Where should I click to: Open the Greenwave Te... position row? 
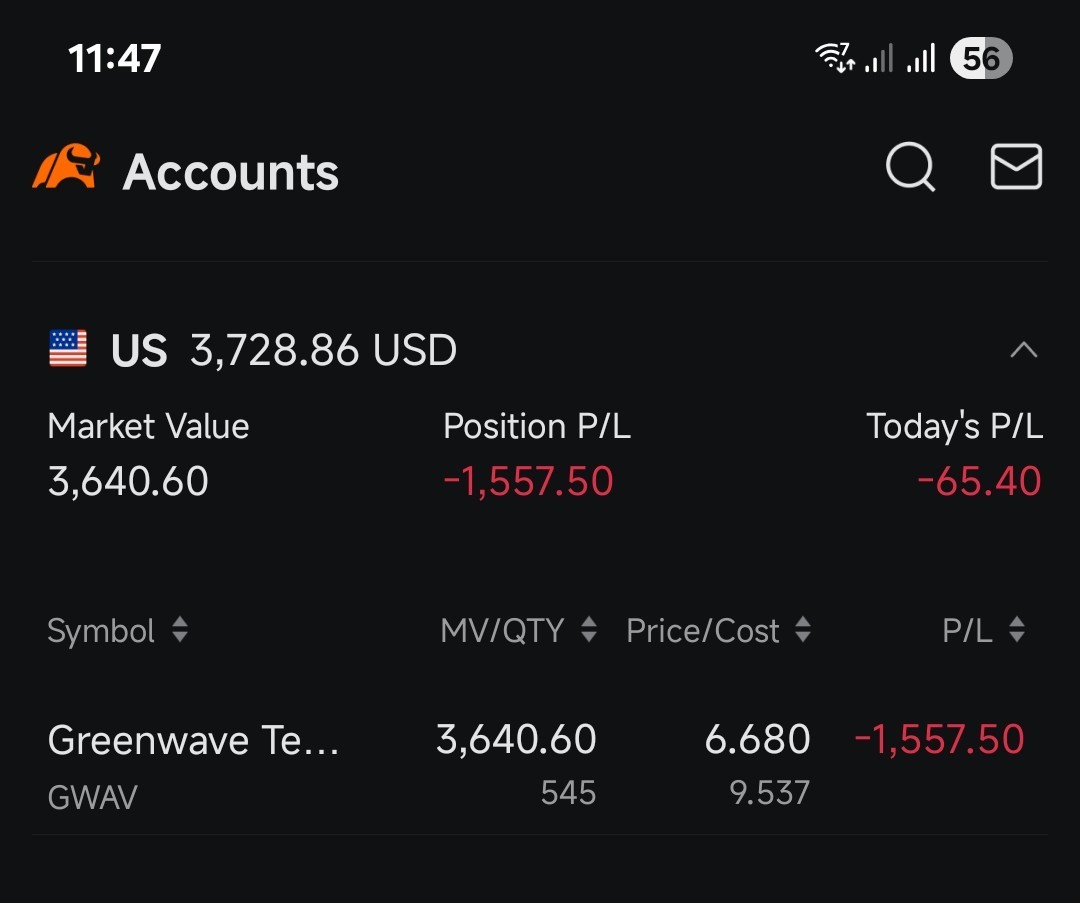click(x=540, y=765)
